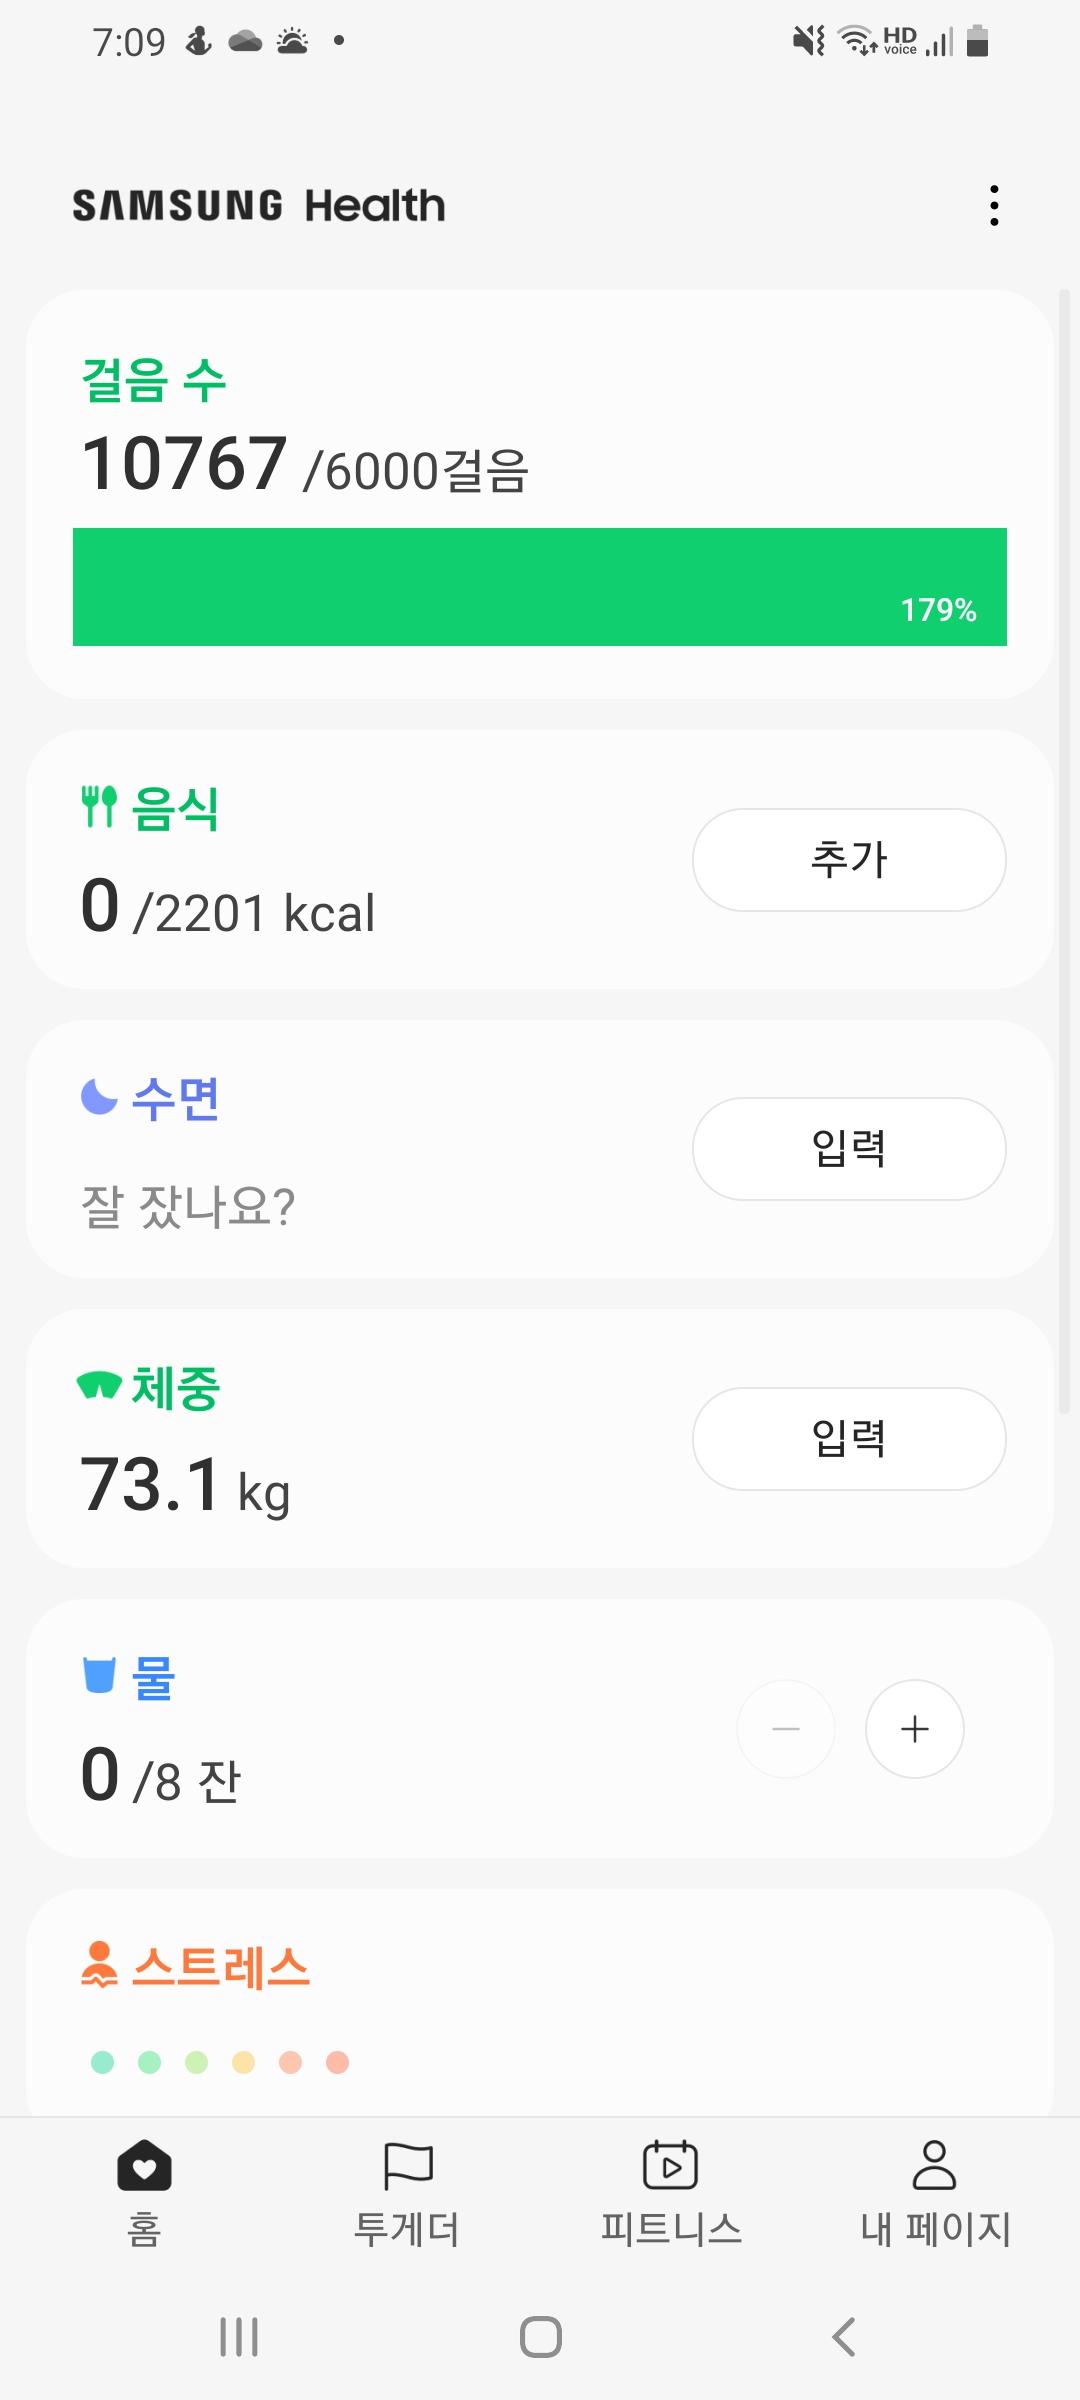
Task: Tap the blue water cup icon
Action: pyautogui.click(x=99, y=1675)
